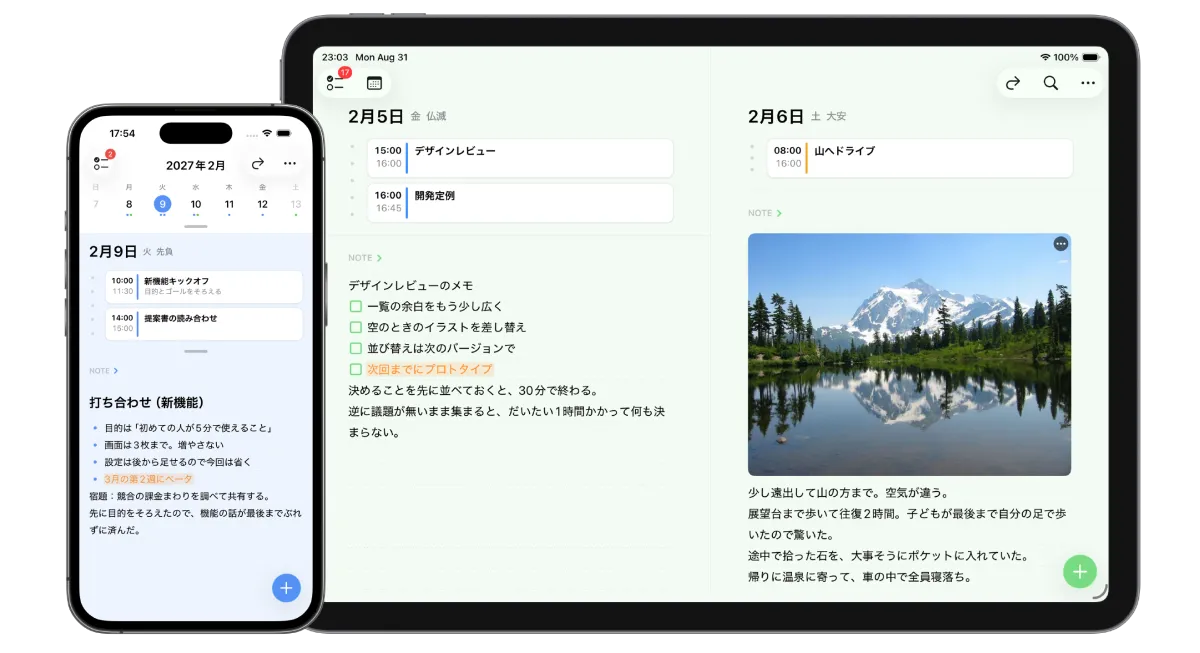This screenshot has height=653, width=1200.
Task: Select day 12 in the iPhone week strip
Action: pyautogui.click(x=262, y=205)
